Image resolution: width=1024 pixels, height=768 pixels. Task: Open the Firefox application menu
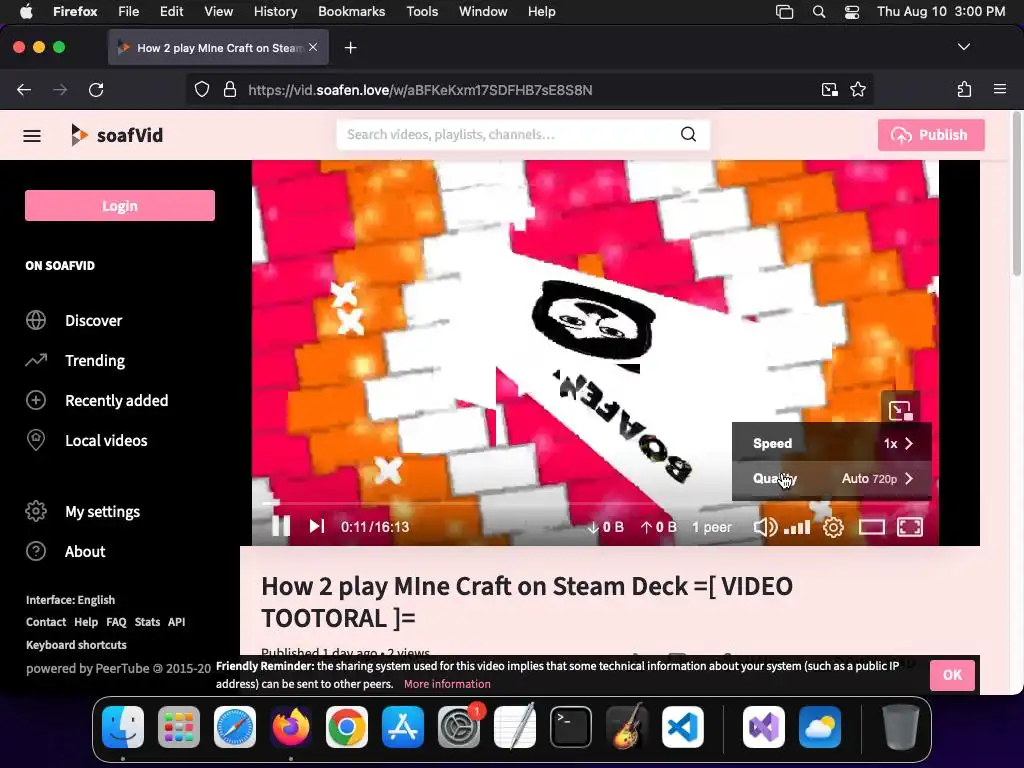click(x=1000, y=89)
